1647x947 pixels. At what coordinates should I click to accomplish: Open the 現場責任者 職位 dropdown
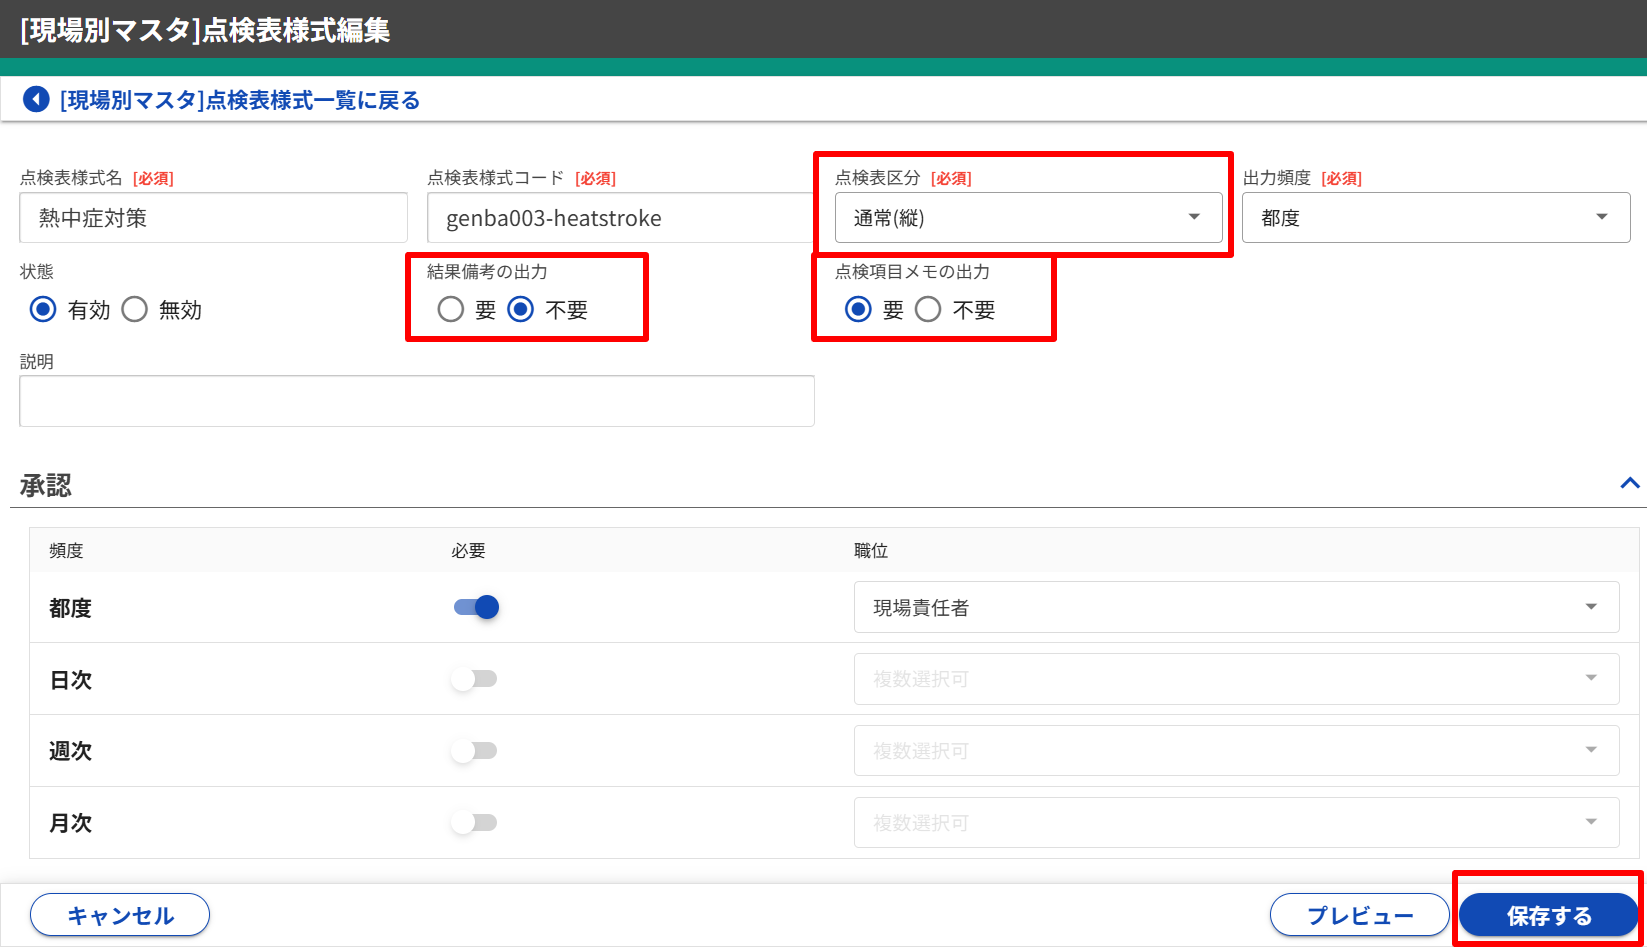tap(1235, 608)
